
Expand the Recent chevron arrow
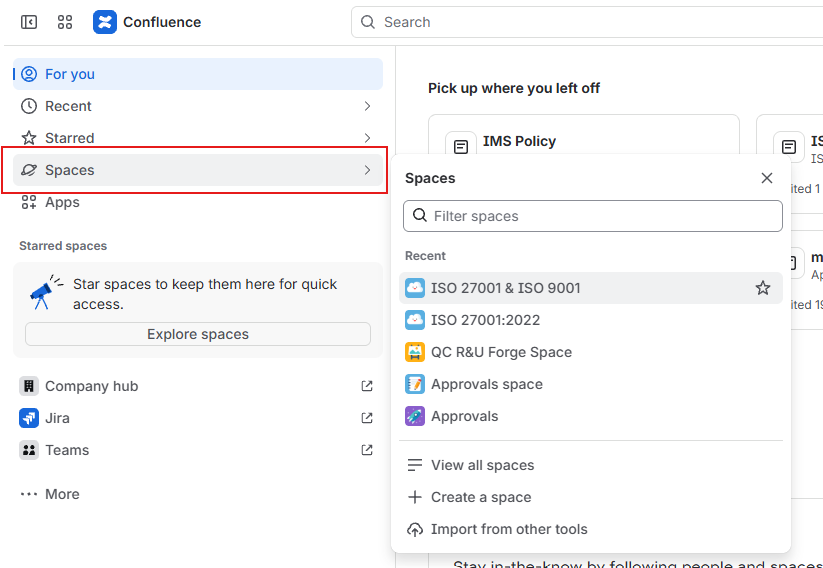(x=367, y=106)
